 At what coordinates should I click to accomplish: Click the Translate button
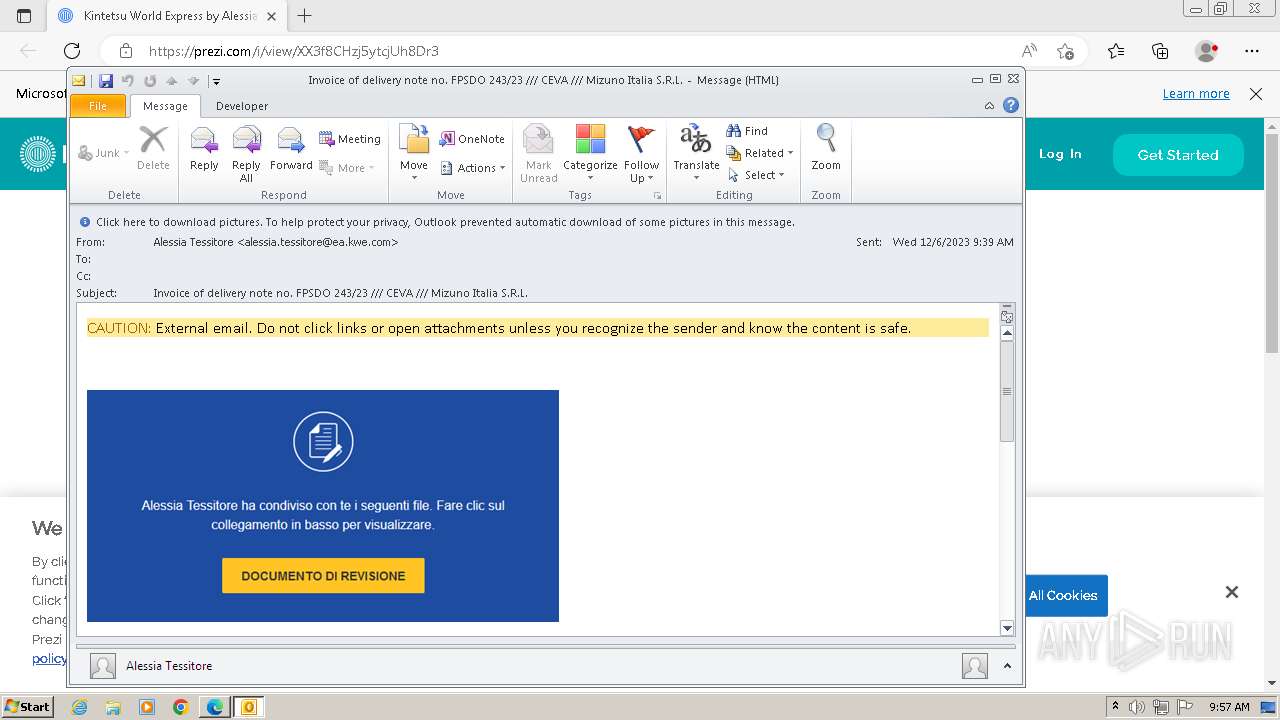pos(696,154)
